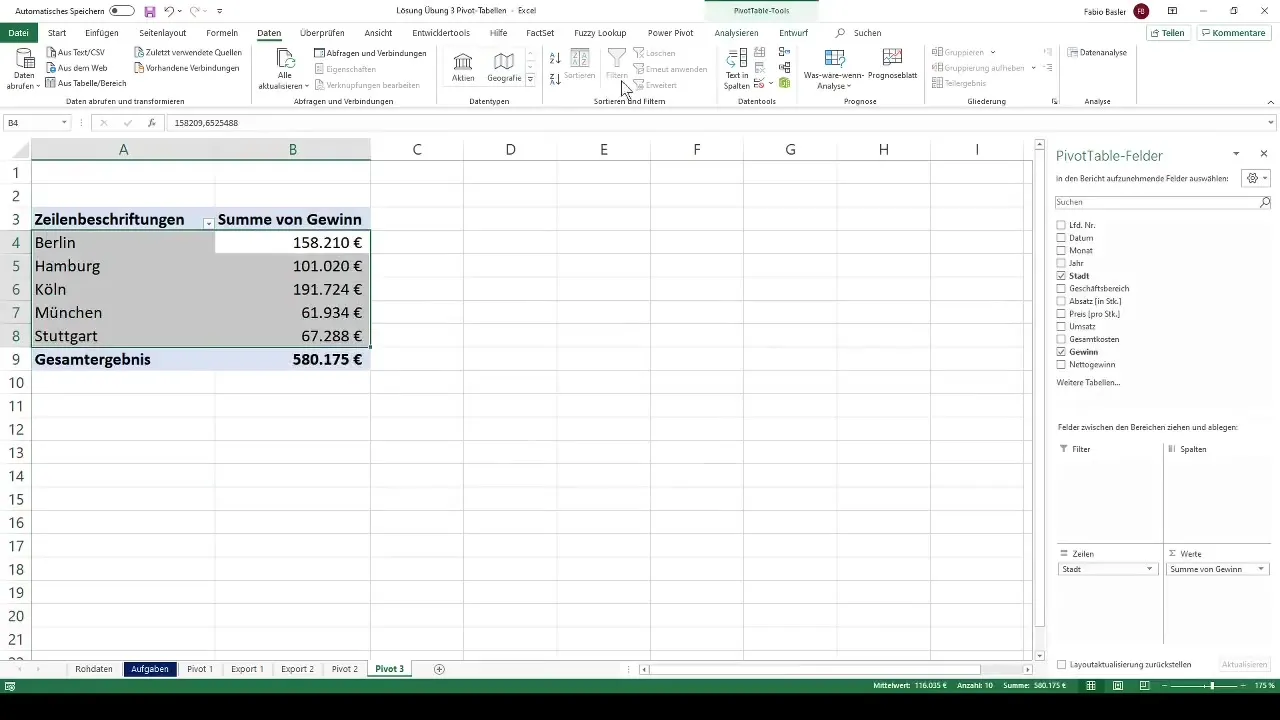This screenshot has width=1280, height=720.
Task: Open Vorhandene Verbindungen
Action: (186, 68)
